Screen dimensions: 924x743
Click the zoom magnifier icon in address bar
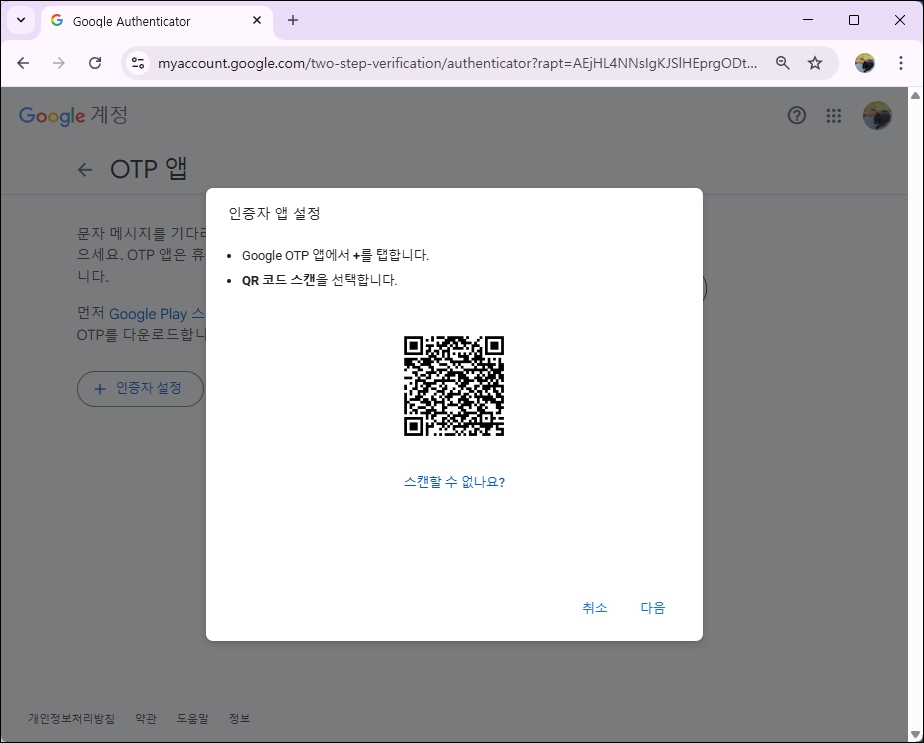[x=783, y=62]
